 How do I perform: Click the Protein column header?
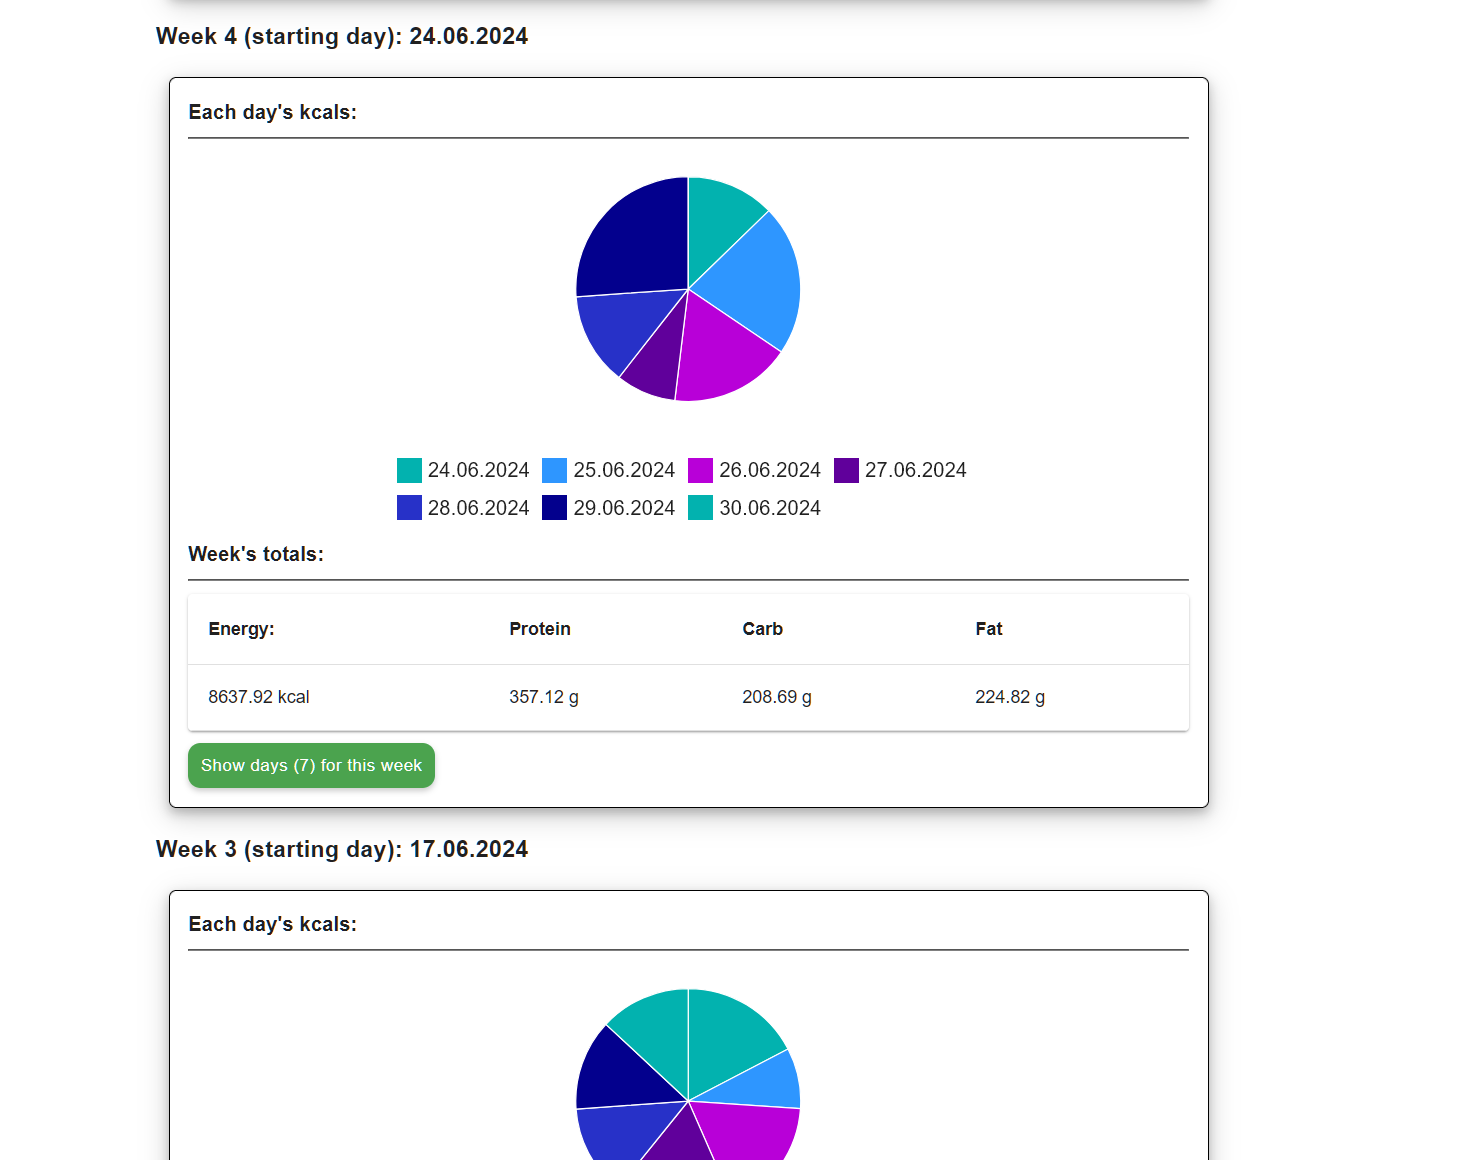coord(540,629)
